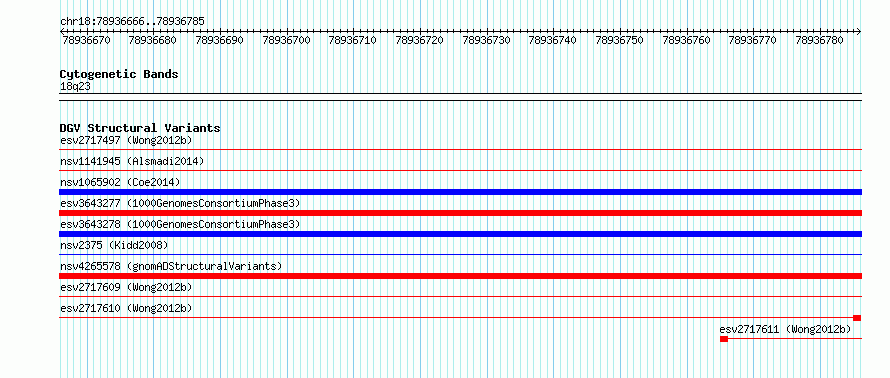The height and width of the screenshot is (378, 890).
Task: Click ruler position 78936740
Action: tap(553, 40)
